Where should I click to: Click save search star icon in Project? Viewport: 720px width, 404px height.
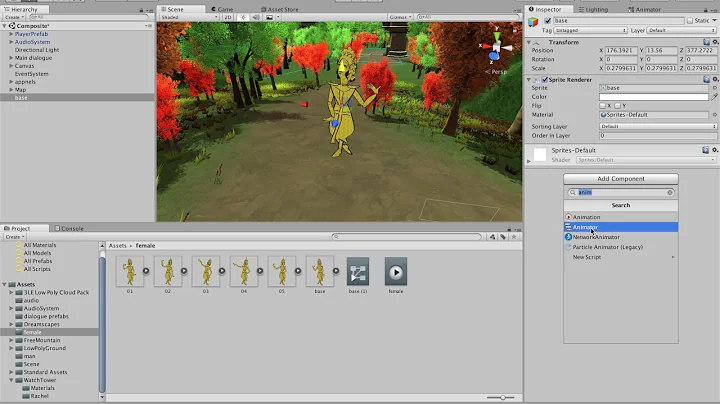point(514,237)
